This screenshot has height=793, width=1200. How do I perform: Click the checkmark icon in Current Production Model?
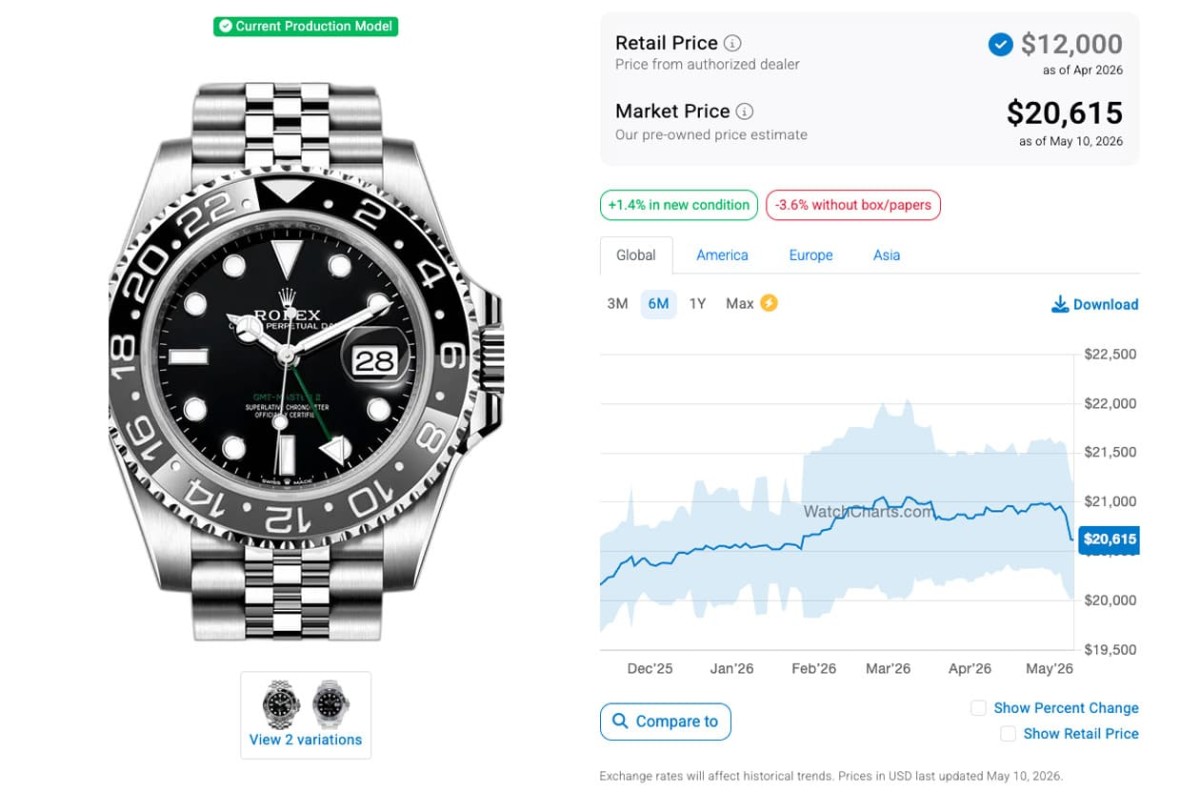[x=226, y=27]
